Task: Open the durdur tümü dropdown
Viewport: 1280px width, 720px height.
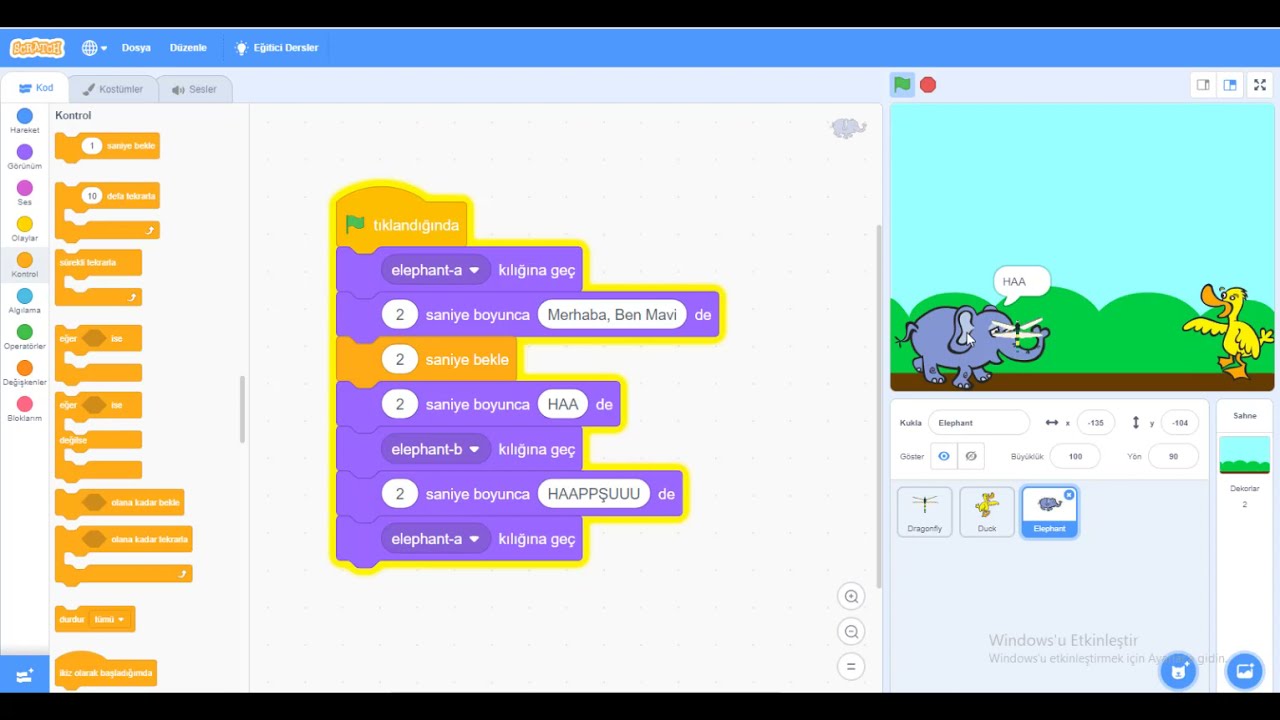Action: (109, 619)
